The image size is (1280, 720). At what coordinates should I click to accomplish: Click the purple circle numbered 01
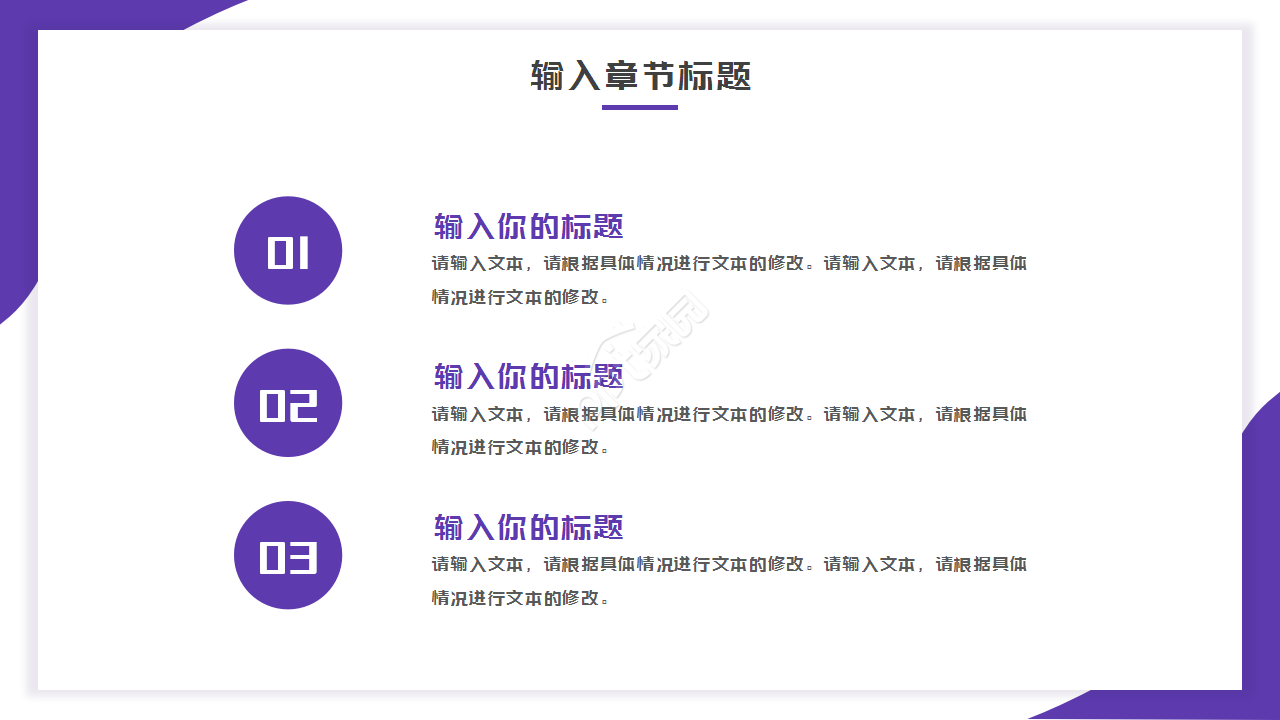(288, 251)
